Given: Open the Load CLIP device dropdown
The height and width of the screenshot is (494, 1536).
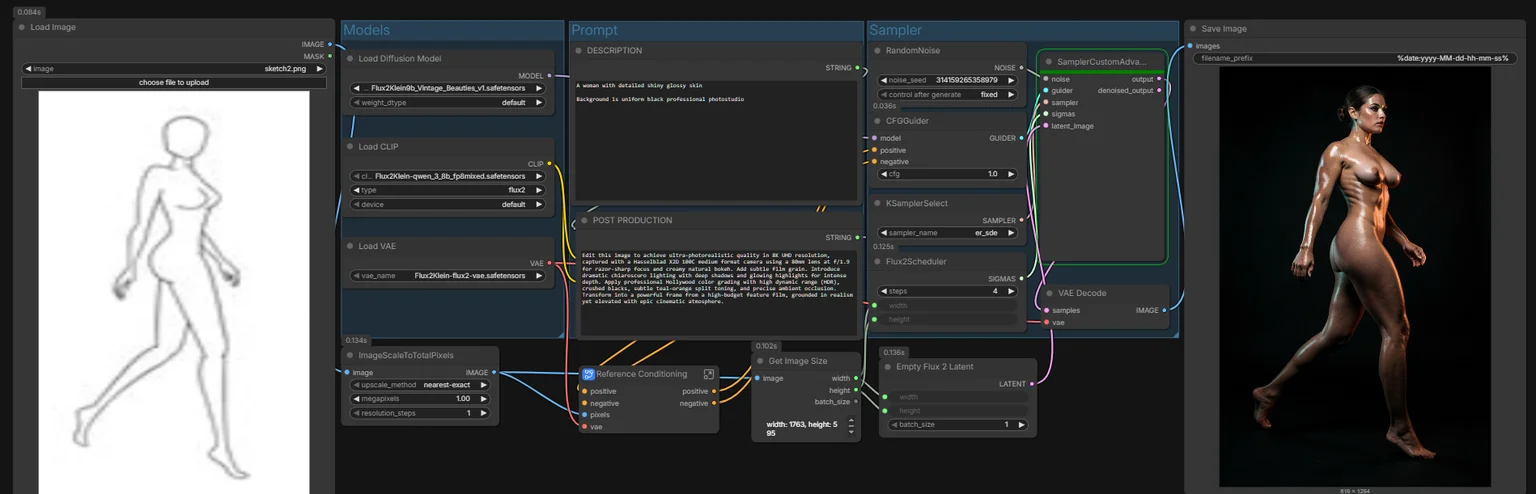Looking at the screenshot, I should coord(448,204).
